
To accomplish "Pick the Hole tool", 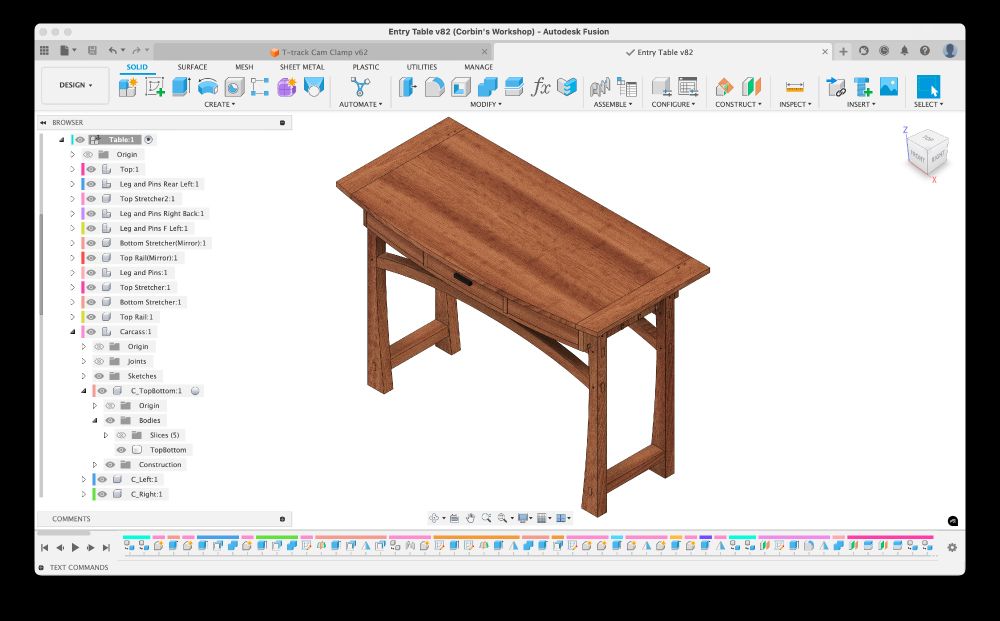I will coord(234,87).
